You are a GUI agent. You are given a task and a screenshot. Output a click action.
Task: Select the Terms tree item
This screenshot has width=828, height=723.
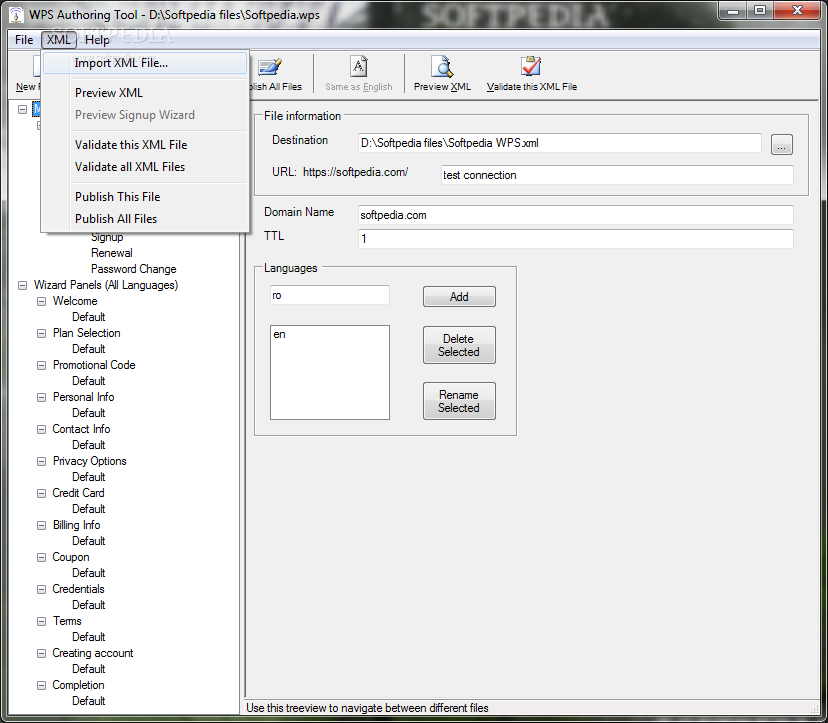[67, 621]
